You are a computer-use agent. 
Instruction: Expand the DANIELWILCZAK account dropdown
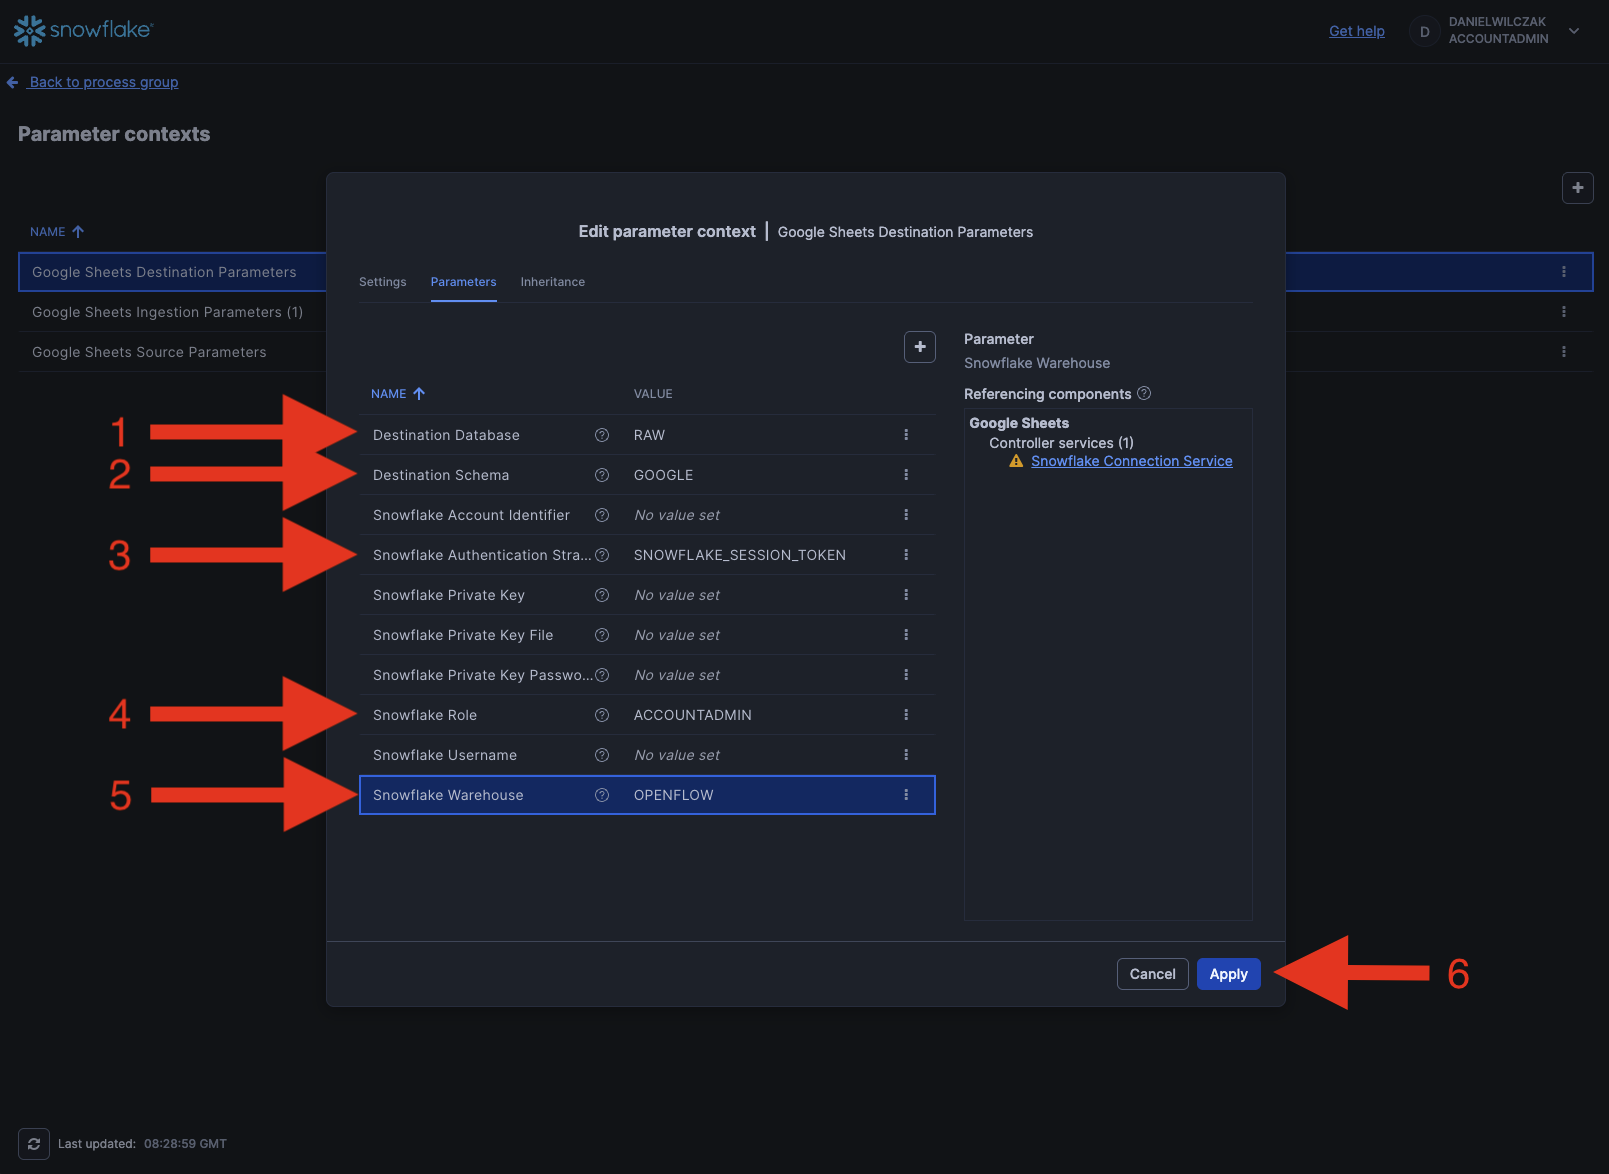(1574, 31)
